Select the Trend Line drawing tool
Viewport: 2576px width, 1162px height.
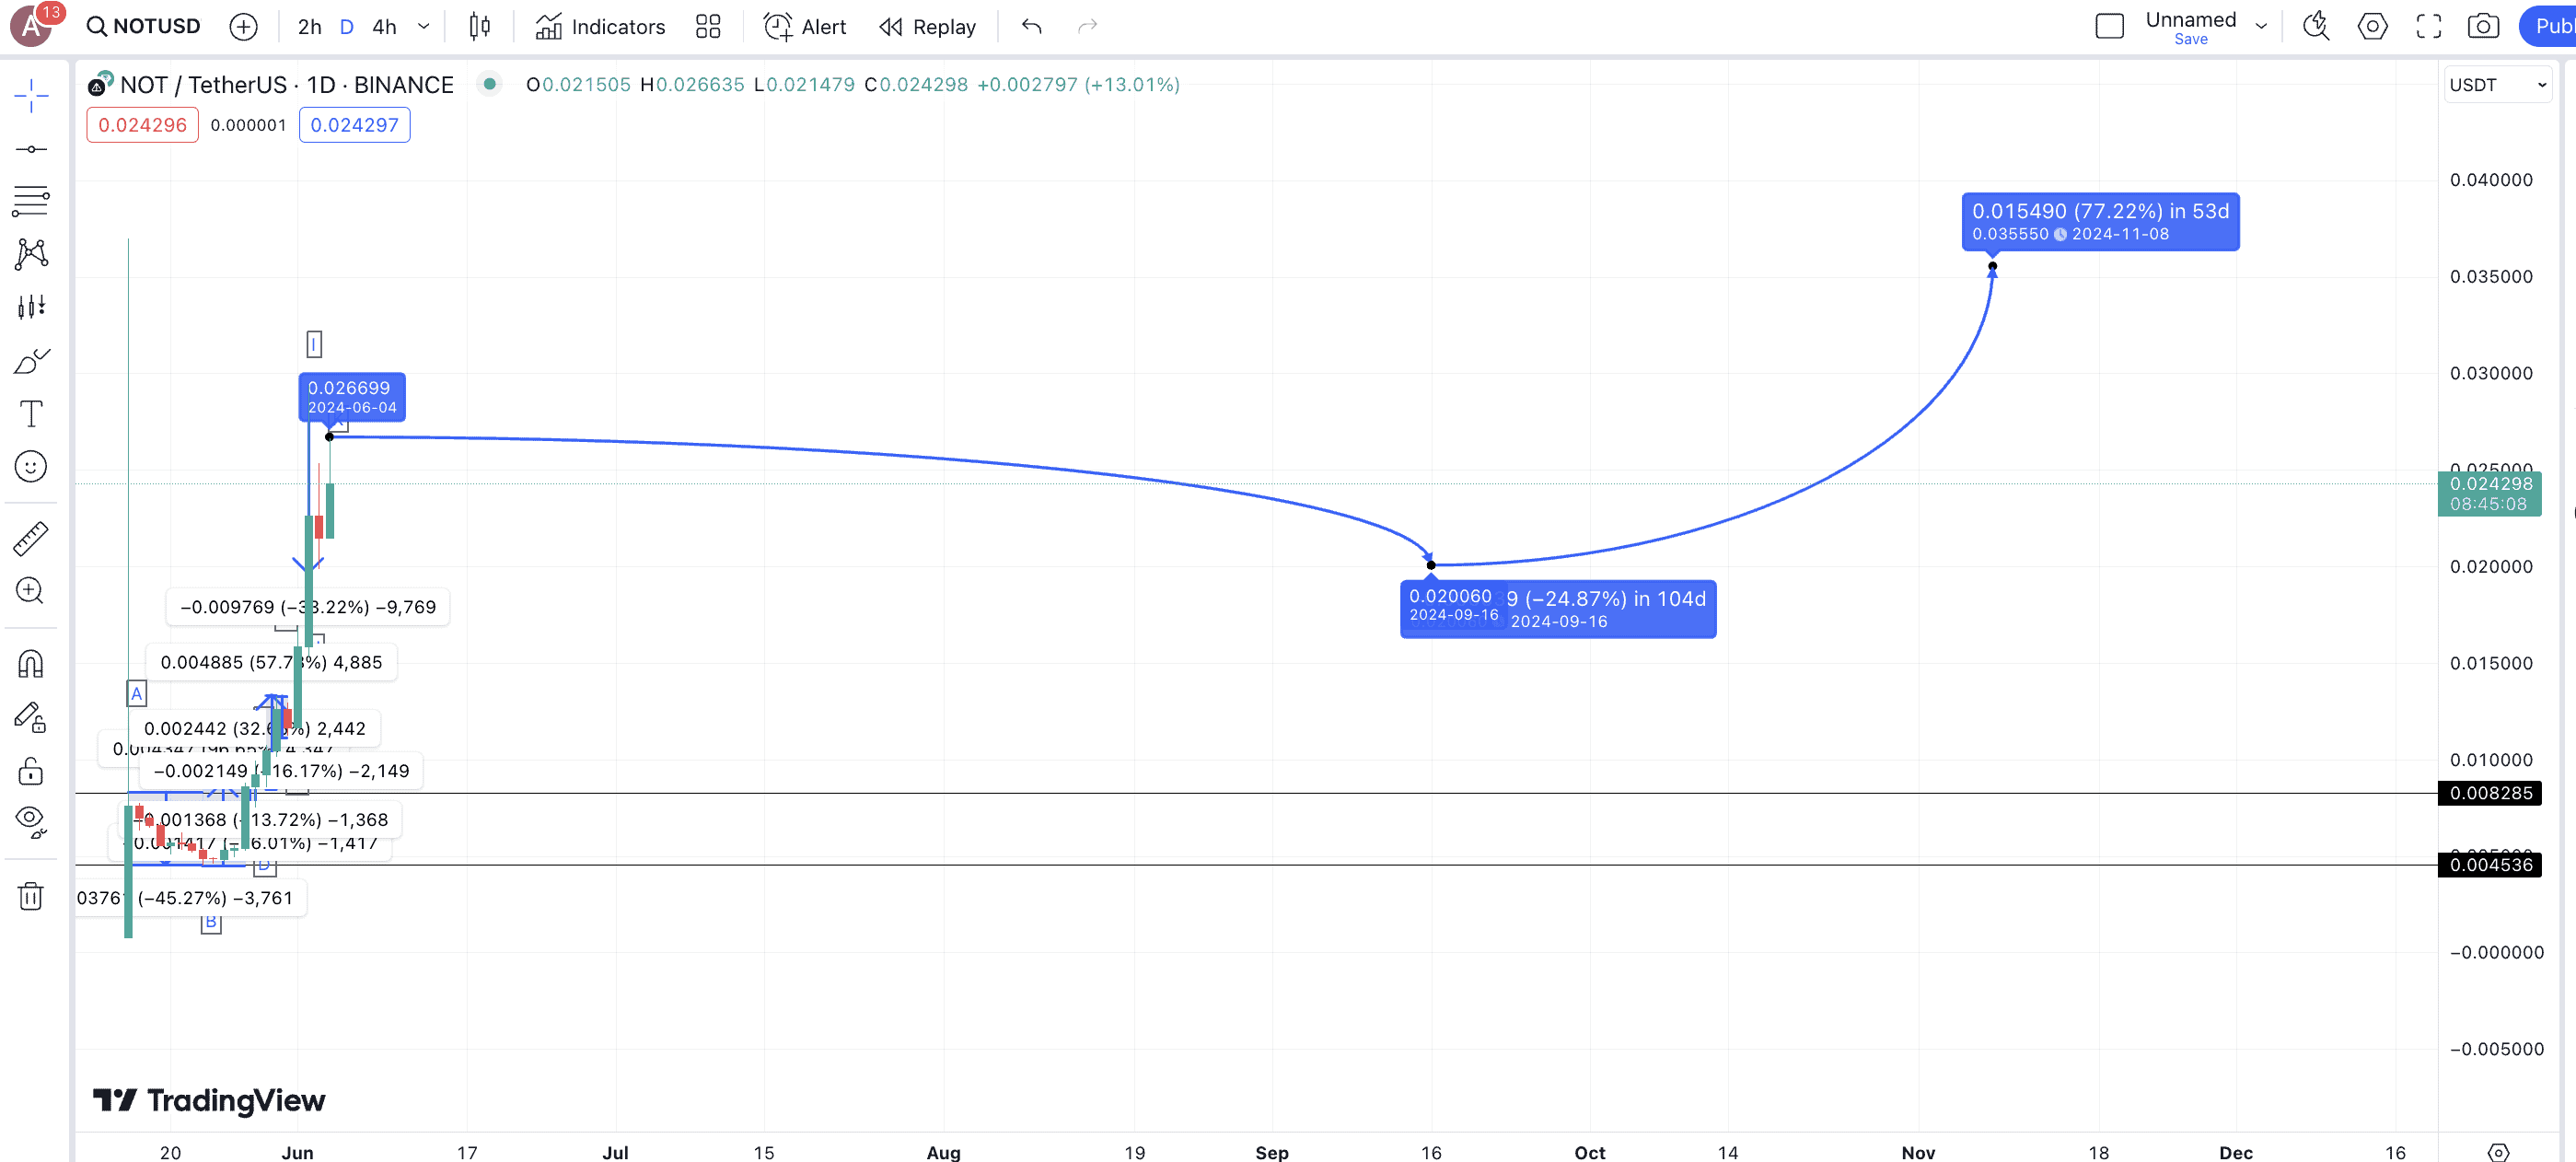(x=31, y=149)
